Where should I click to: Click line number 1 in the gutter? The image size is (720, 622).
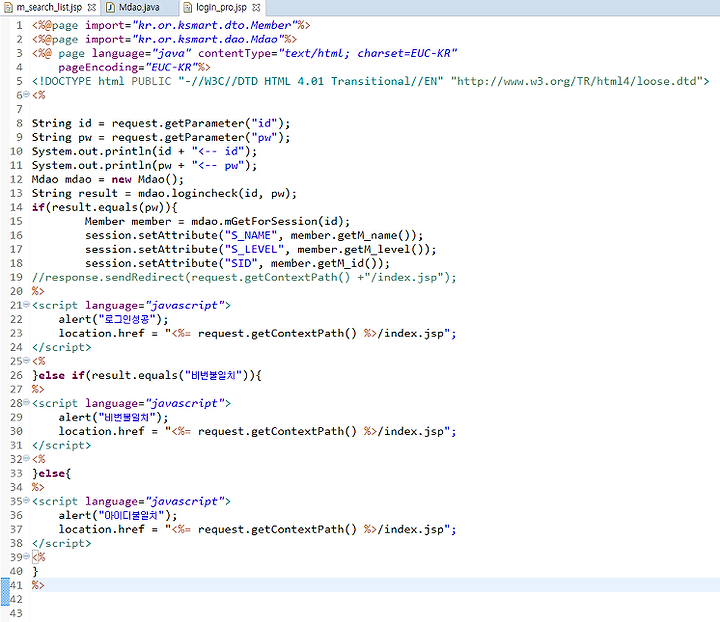[x=19, y=25]
